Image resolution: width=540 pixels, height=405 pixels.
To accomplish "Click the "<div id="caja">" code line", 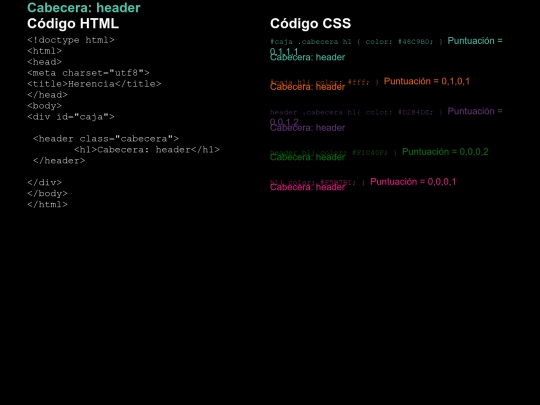I will 71,117.
